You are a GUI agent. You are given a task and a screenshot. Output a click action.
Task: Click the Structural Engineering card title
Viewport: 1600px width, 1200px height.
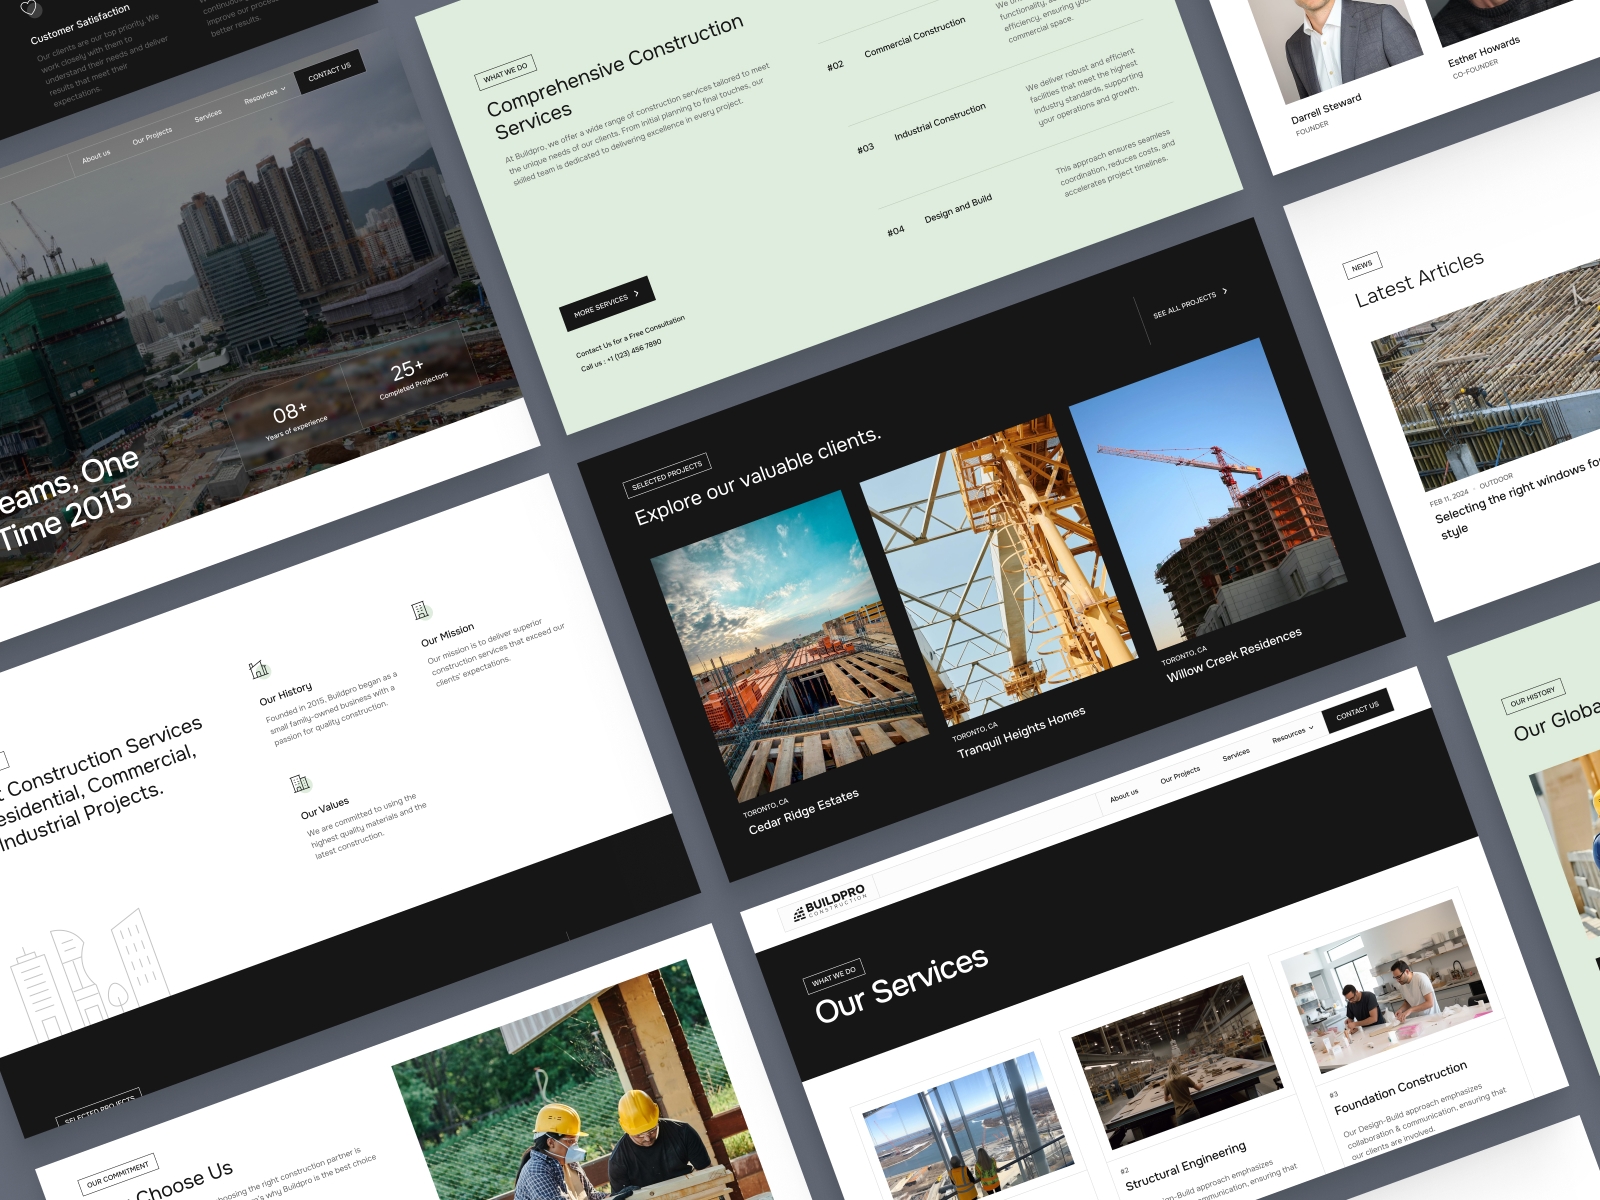(1186, 1166)
